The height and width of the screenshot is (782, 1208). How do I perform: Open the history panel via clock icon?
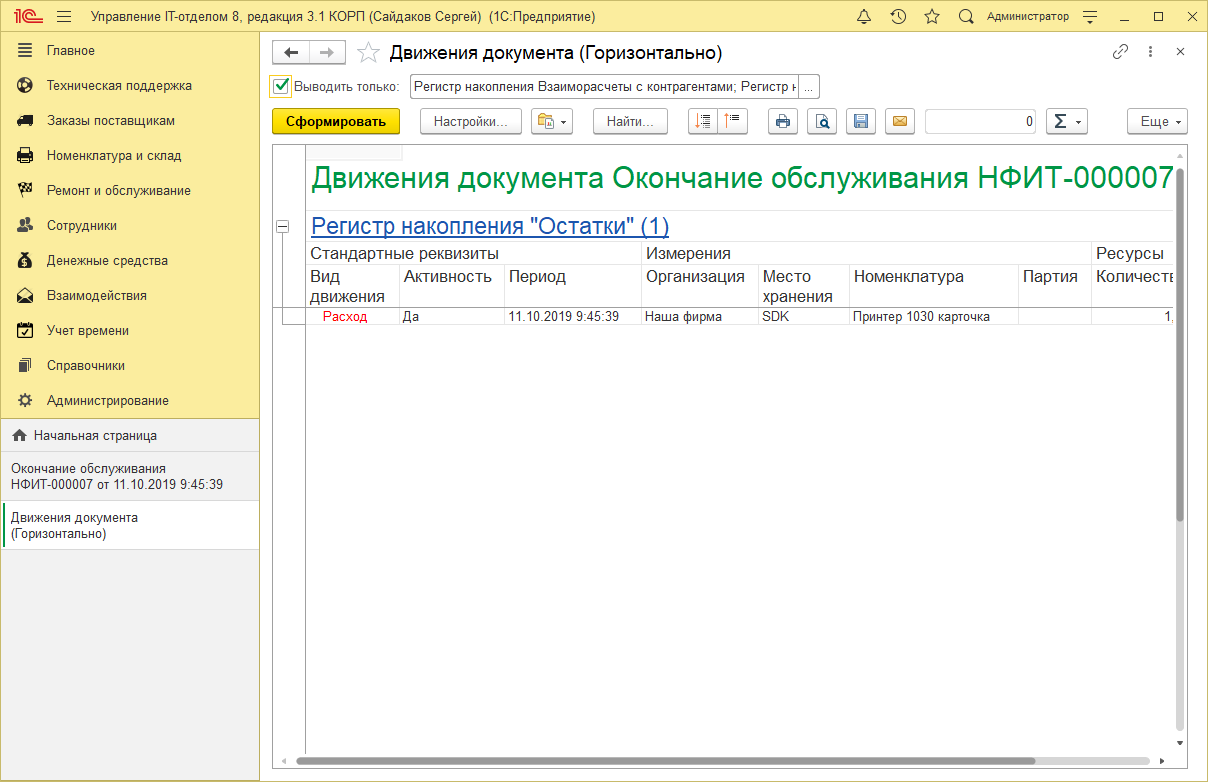pos(898,16)
